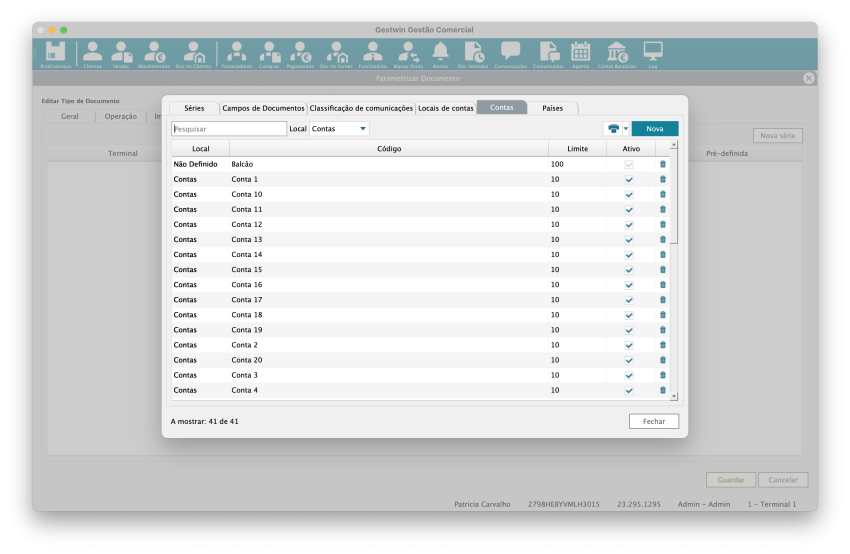Delete the Conta 1 row with trash icon
Viewport: 850px width, 554px height.
[x=662, y=179]
